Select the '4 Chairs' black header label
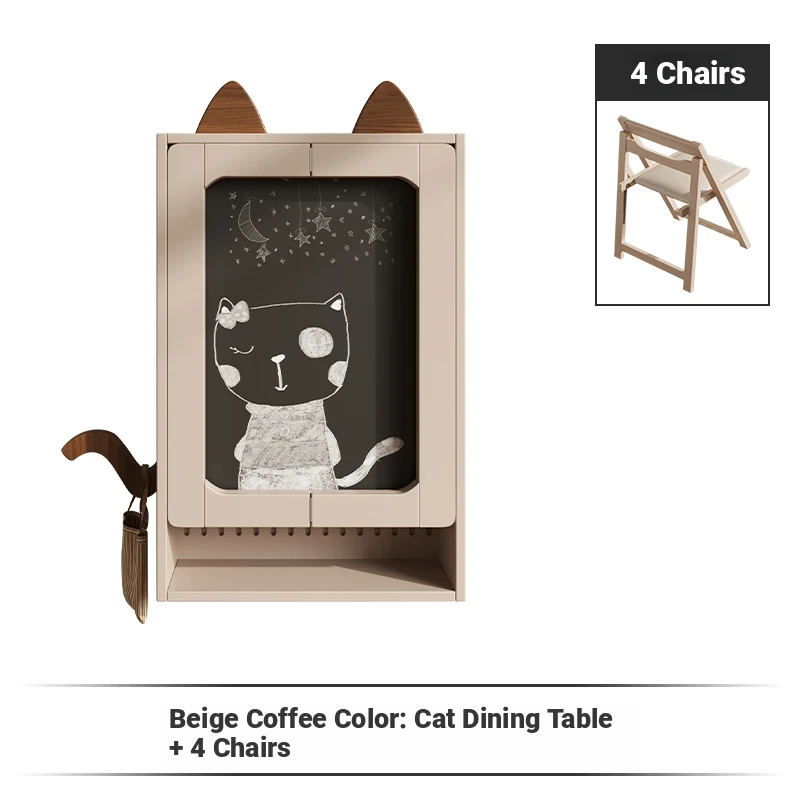Viewport: 800px width, 800px height. [x=682, y=72]
